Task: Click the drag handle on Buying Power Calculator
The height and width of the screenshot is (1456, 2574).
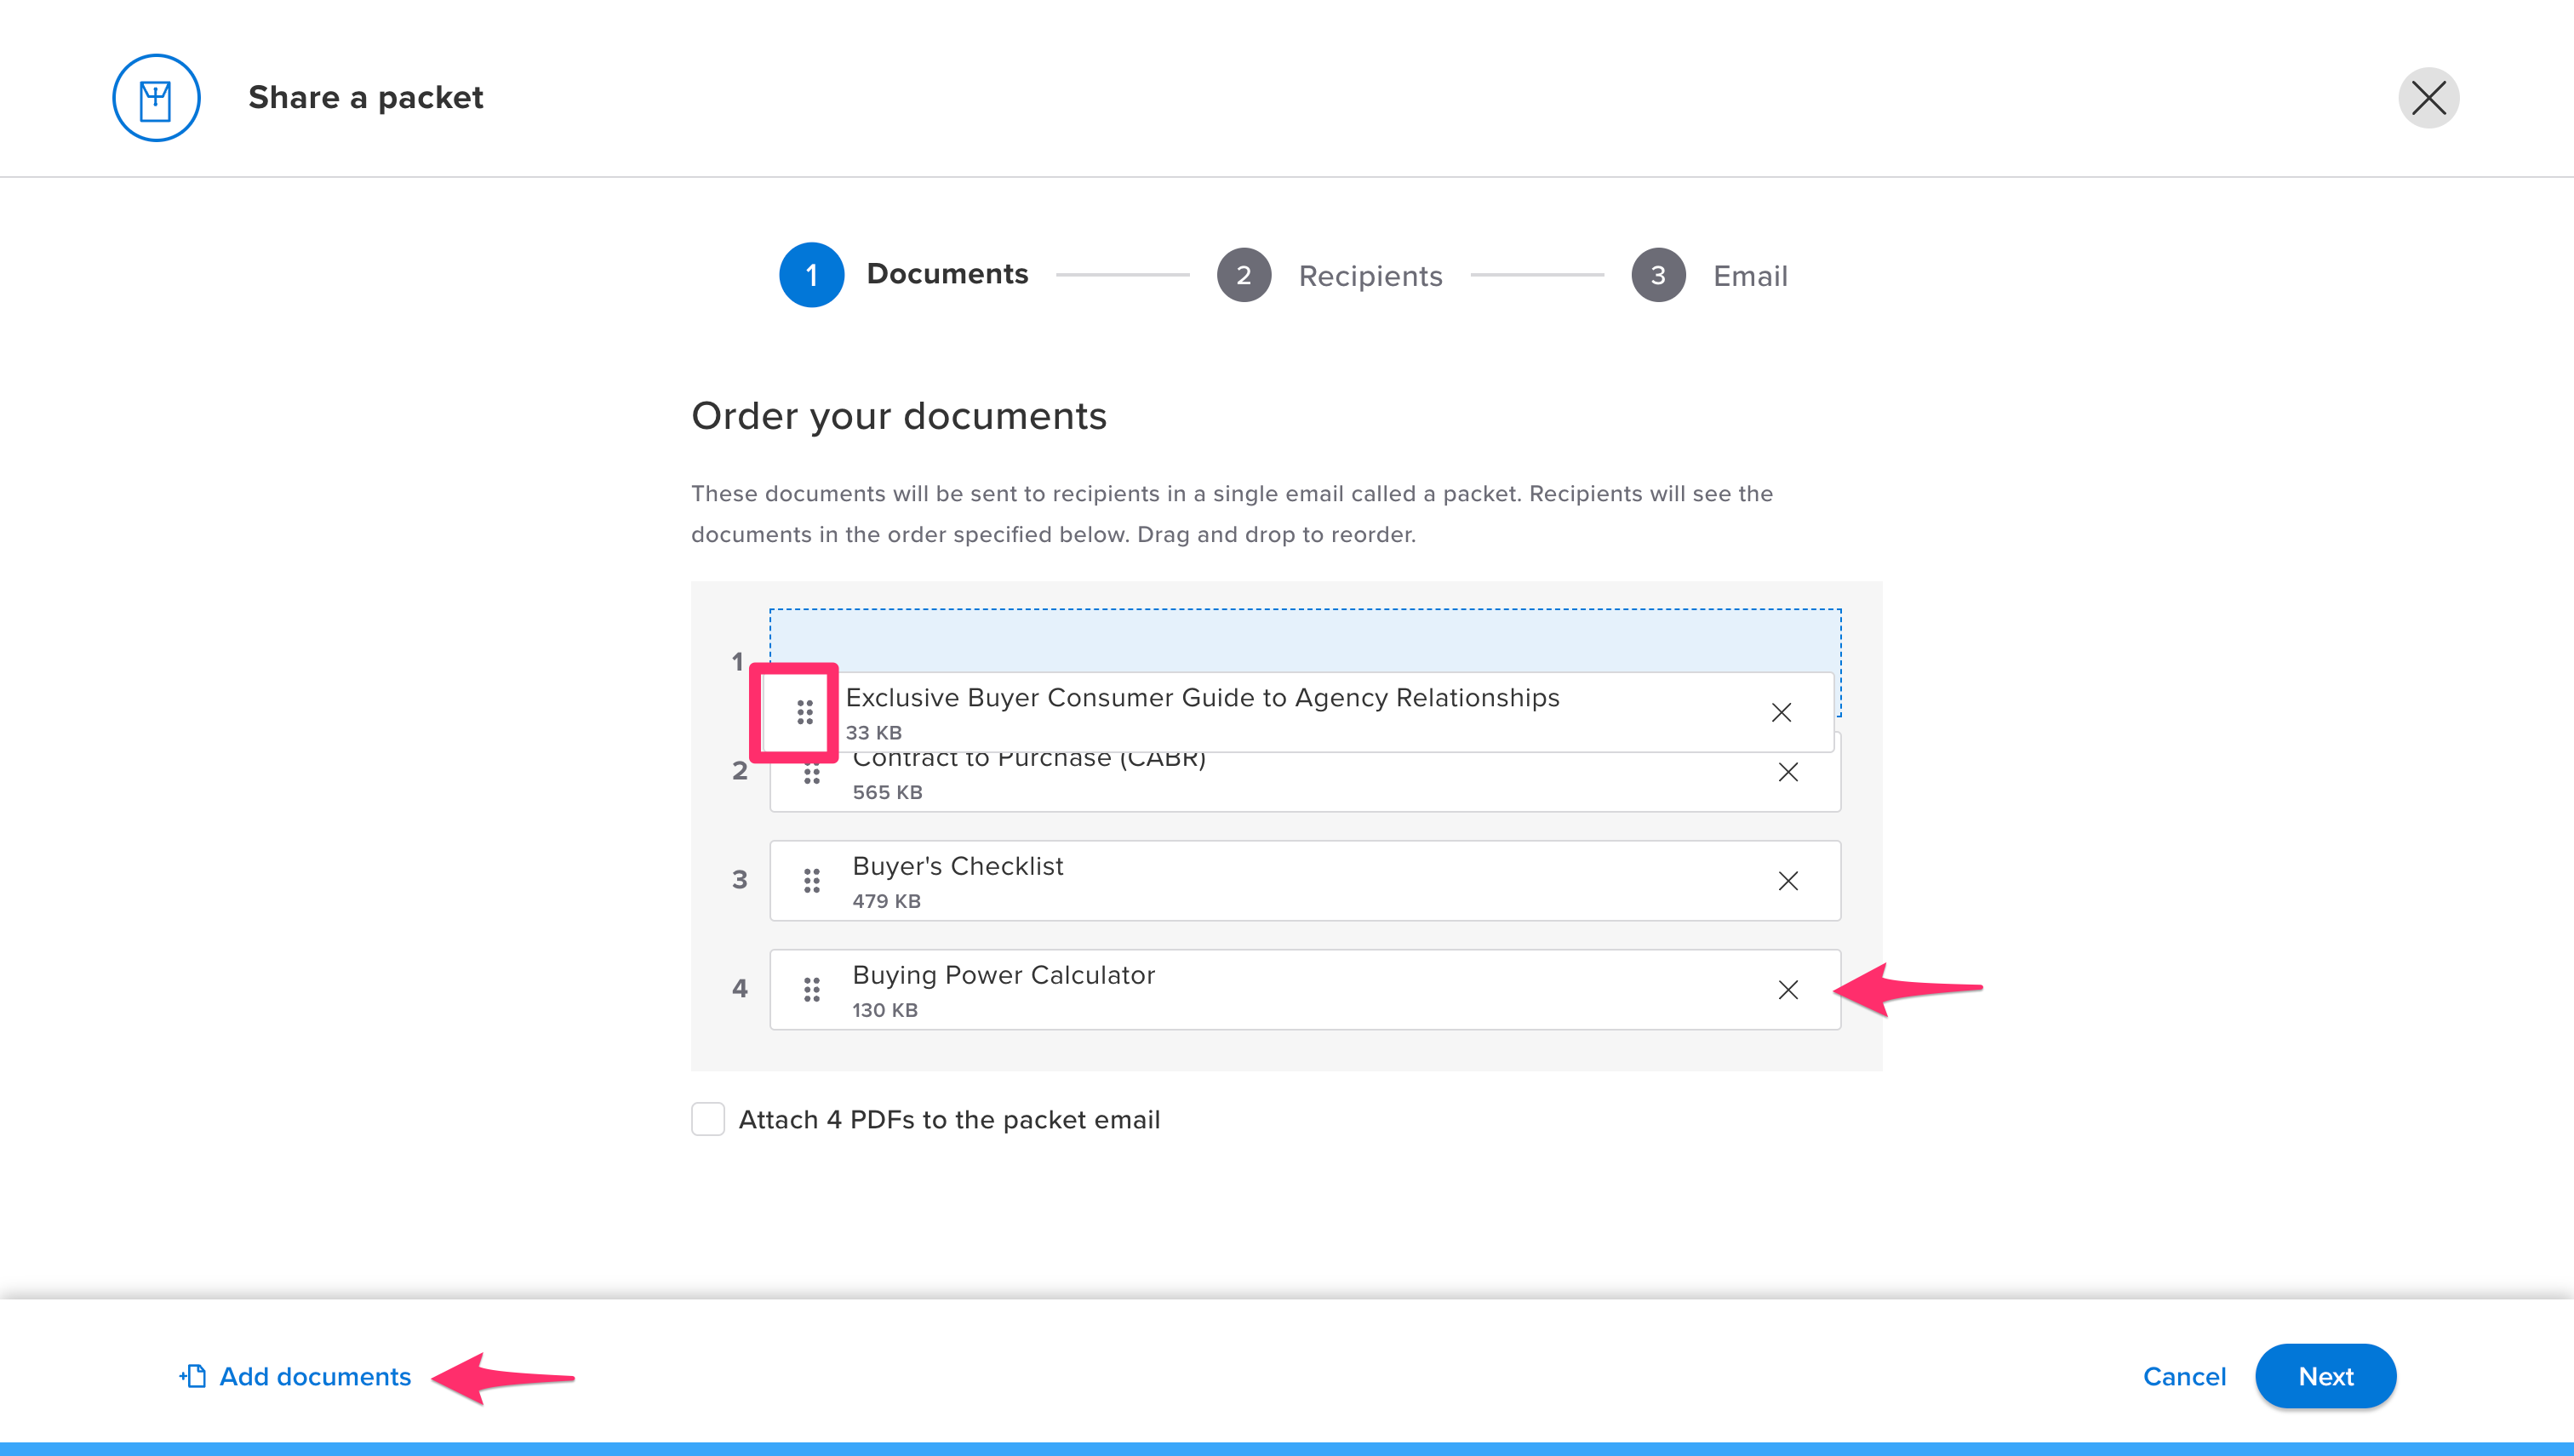Action: coord(812,989)
